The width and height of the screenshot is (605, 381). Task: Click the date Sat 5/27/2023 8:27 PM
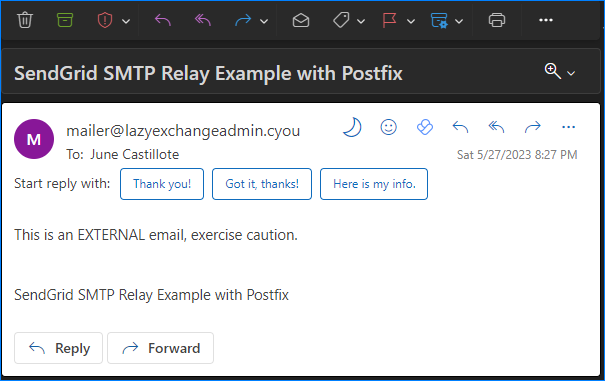pyautogui.click(x=517, y=155)
